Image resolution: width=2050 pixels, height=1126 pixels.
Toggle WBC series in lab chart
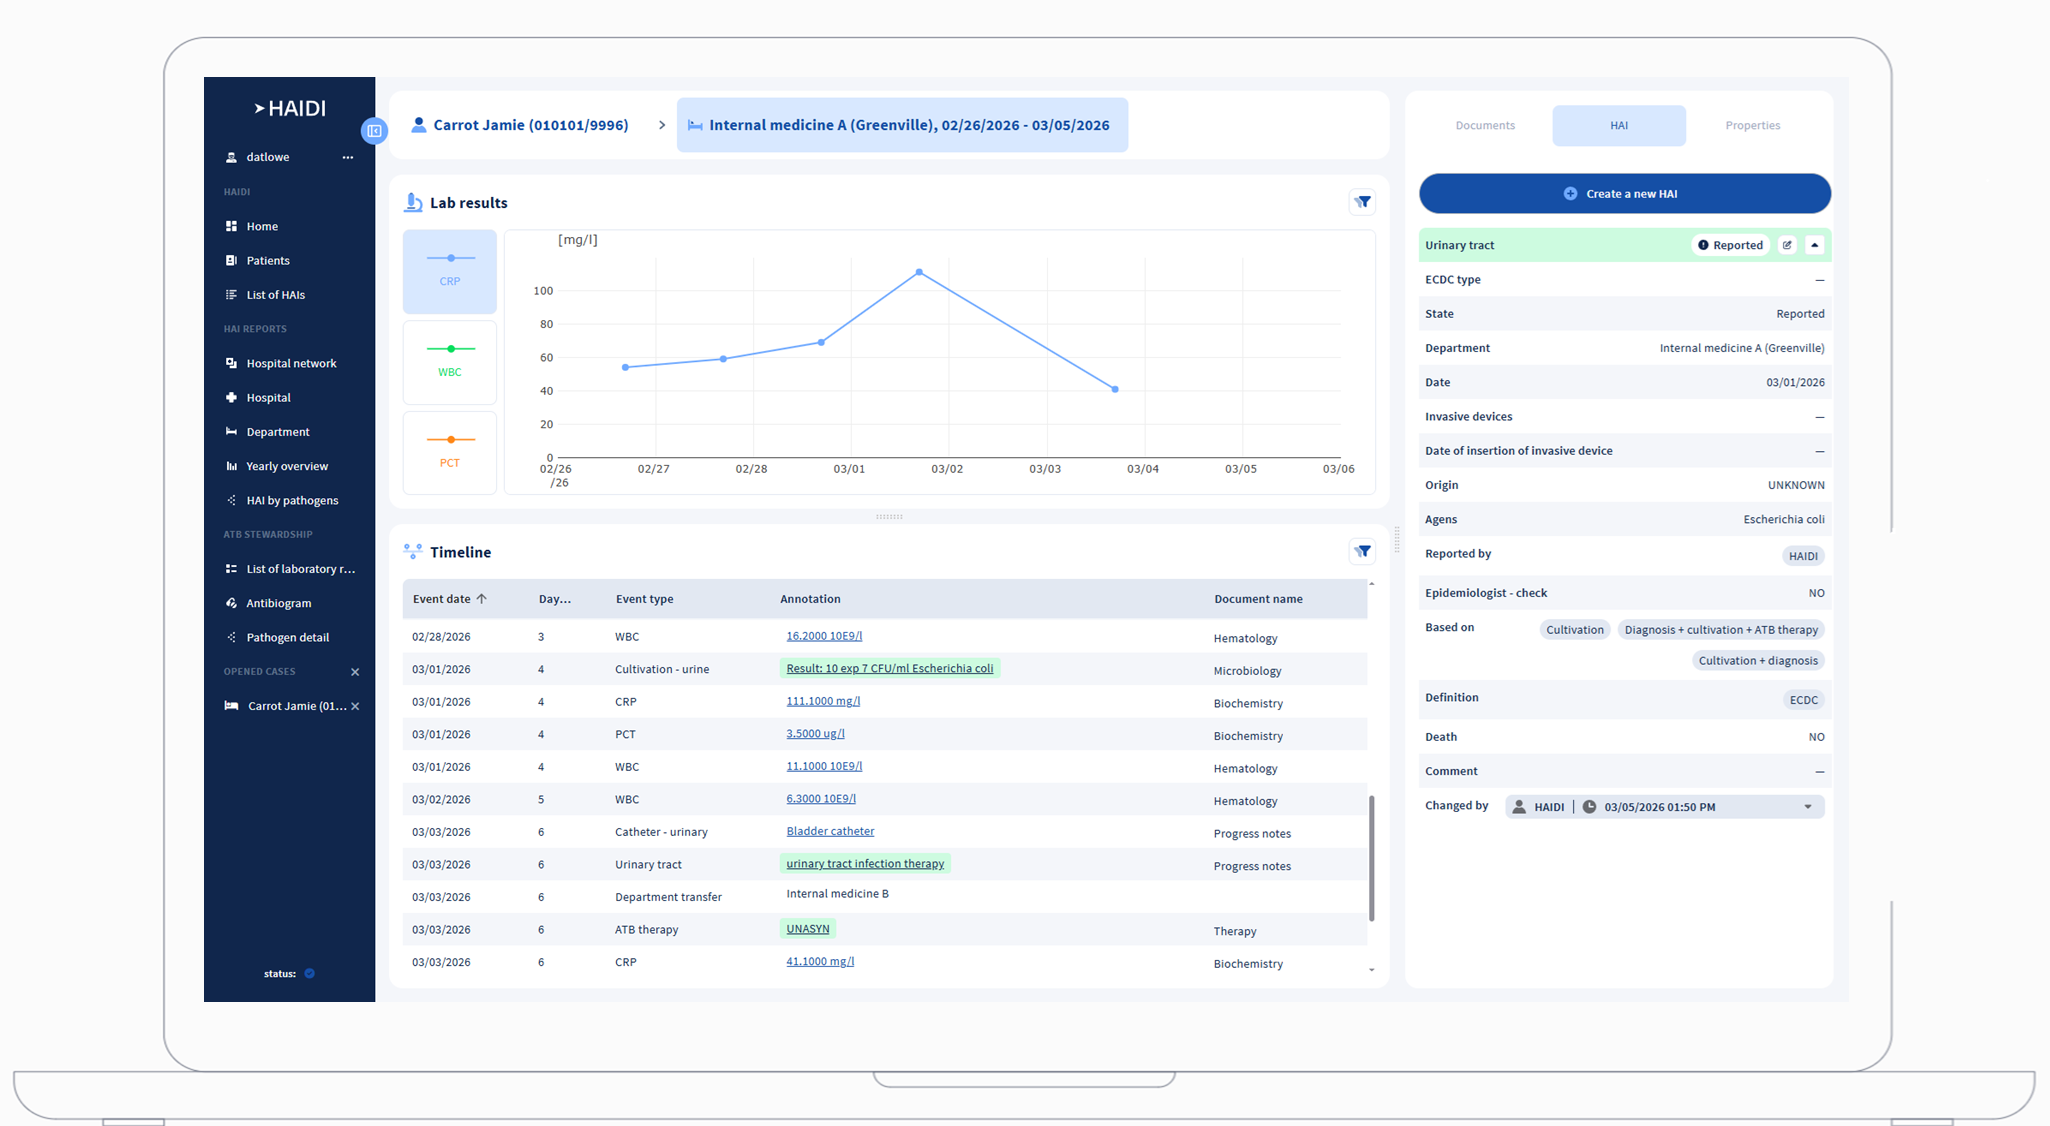[450, 361]
